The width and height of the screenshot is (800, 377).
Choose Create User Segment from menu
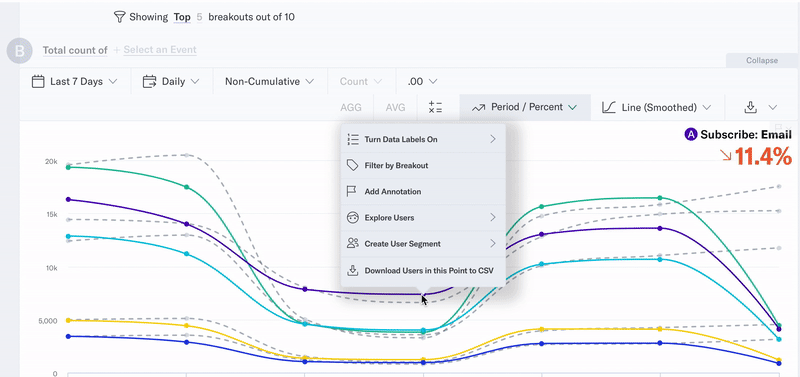[423, 244]
